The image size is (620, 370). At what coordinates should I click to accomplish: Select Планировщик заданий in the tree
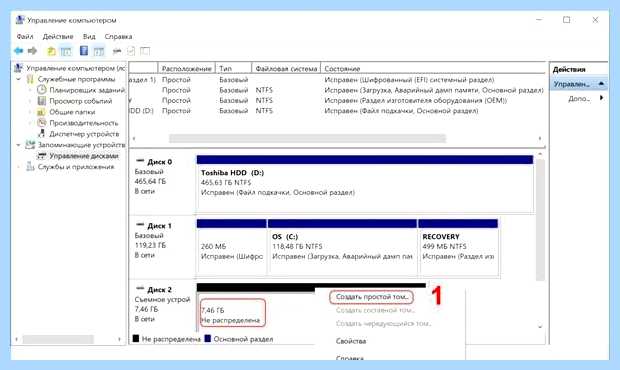pyautogui.click(x=87, y=90)
